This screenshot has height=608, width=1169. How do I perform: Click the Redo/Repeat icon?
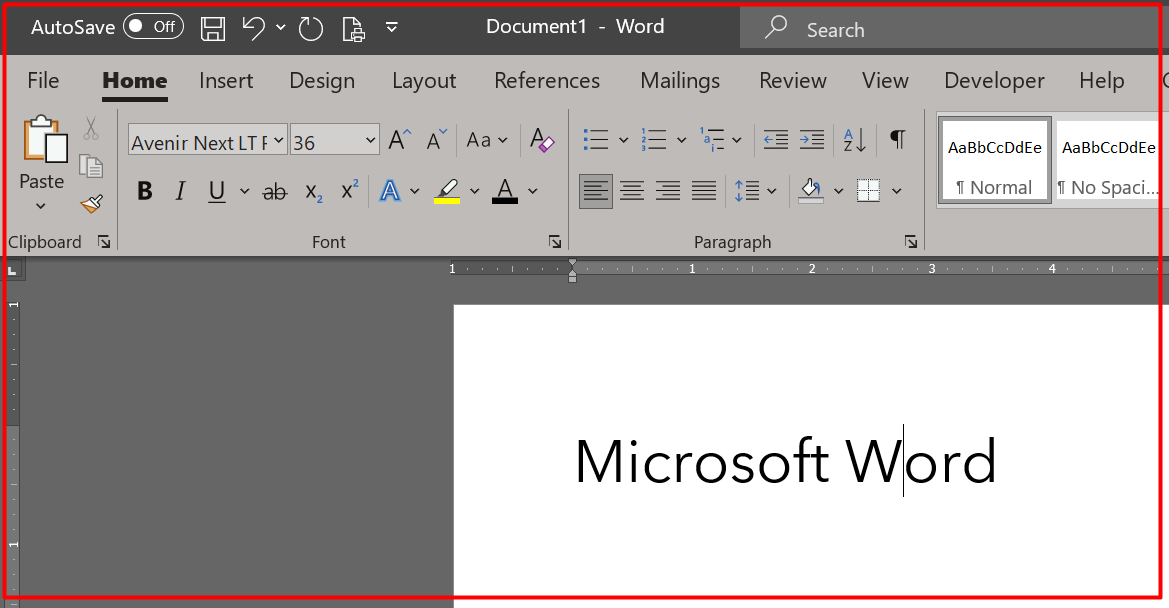310,28
